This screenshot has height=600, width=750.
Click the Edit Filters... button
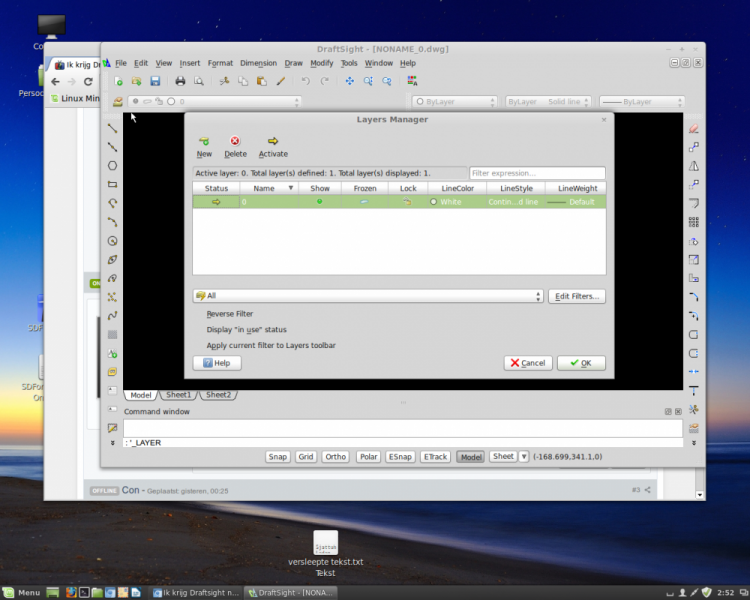pyautogui.click(x=577, y=296)
